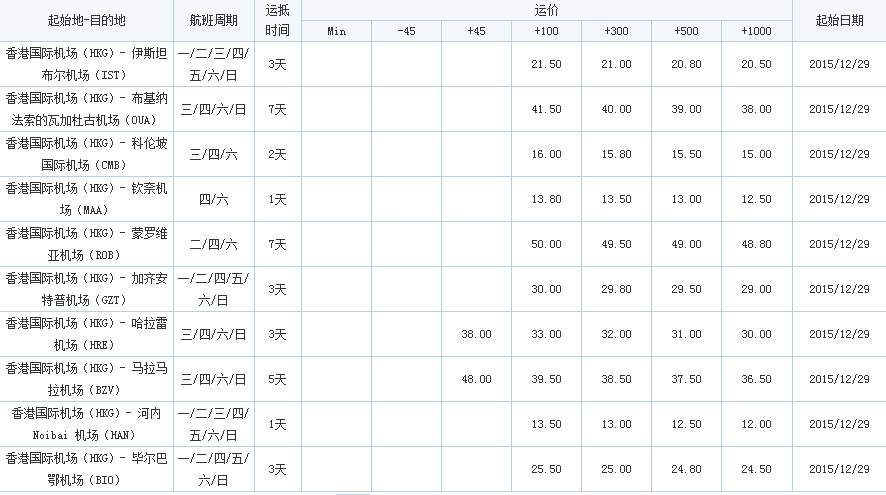Select the Hong Kong to Istanbul (IST) route

click(x=87, y=64)
